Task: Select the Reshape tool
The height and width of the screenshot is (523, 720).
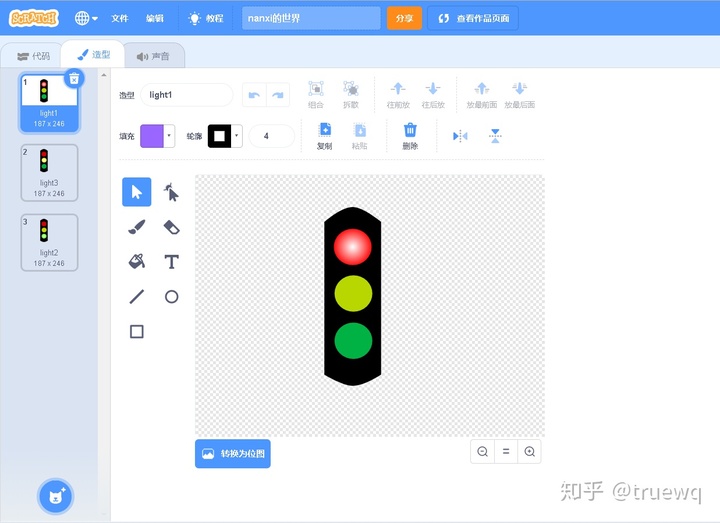Action: 171,192
